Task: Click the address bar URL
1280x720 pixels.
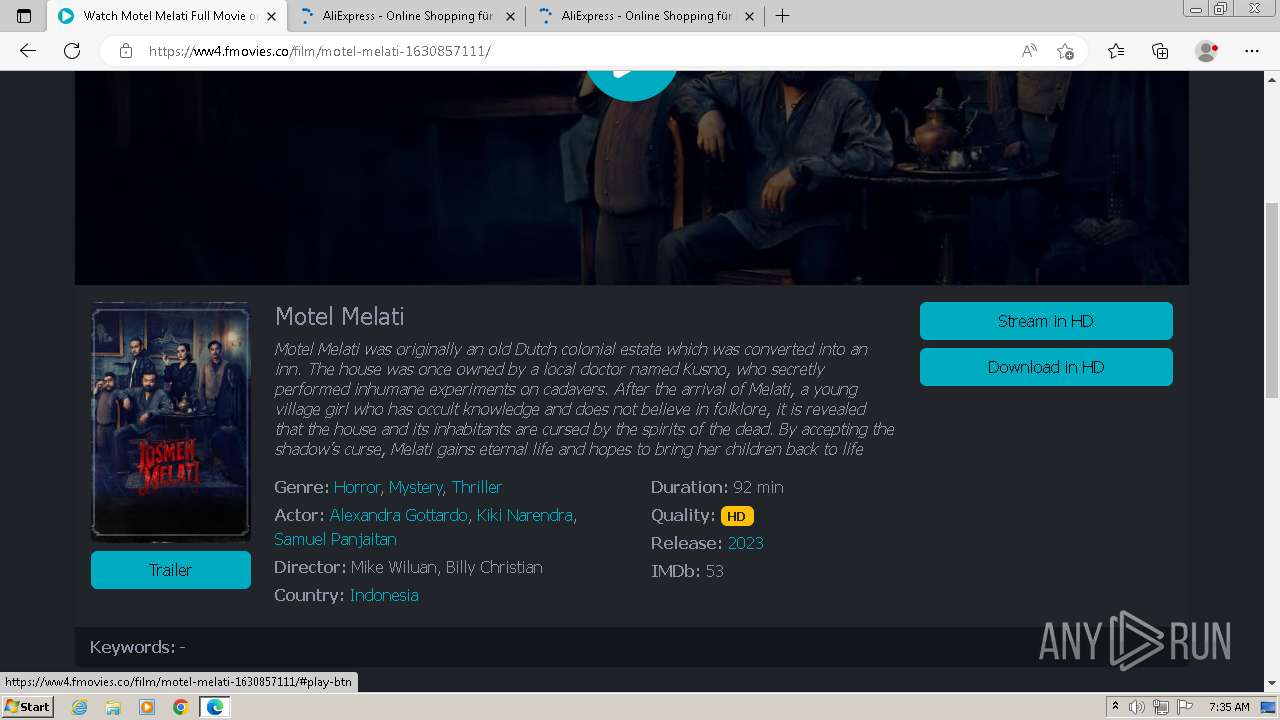Action: click(x=320, y=51)
